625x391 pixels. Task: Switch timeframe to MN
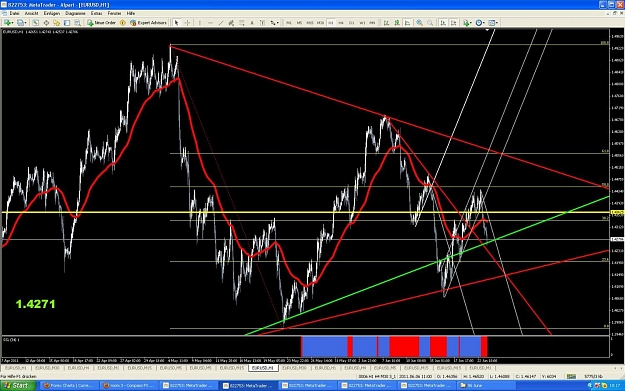click(372, 23)
